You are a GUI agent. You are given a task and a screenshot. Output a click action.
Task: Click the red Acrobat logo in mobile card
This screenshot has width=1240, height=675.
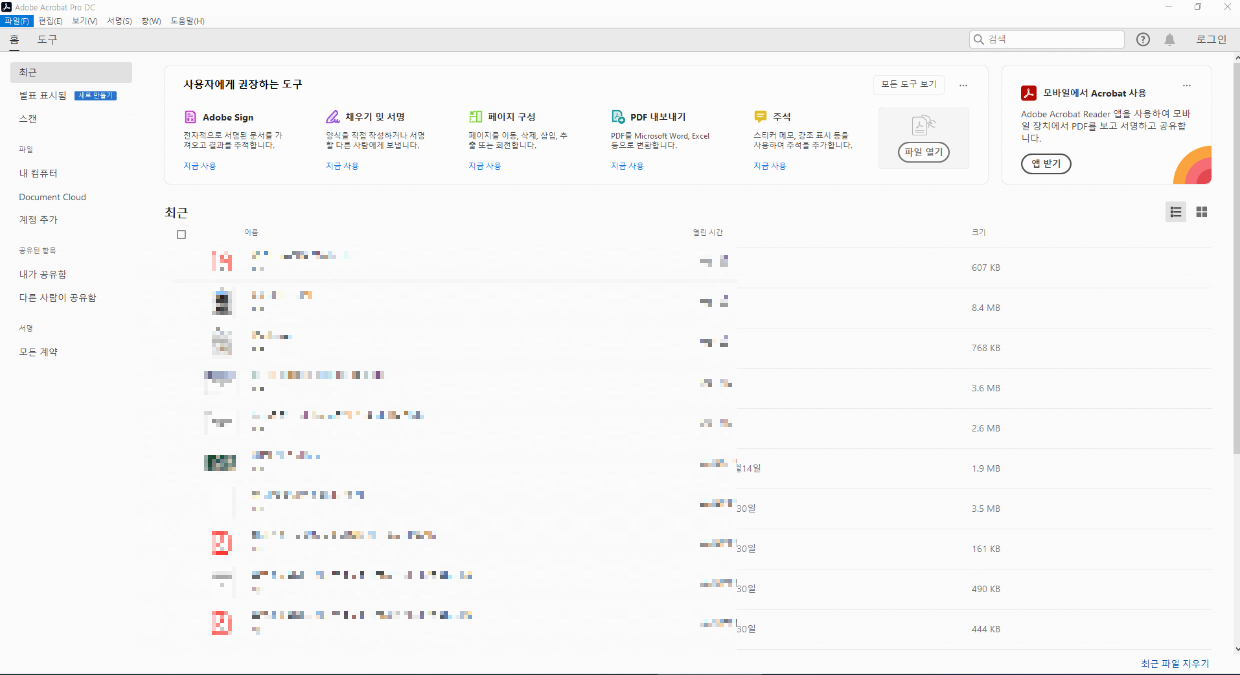(x=1028, y=93)
